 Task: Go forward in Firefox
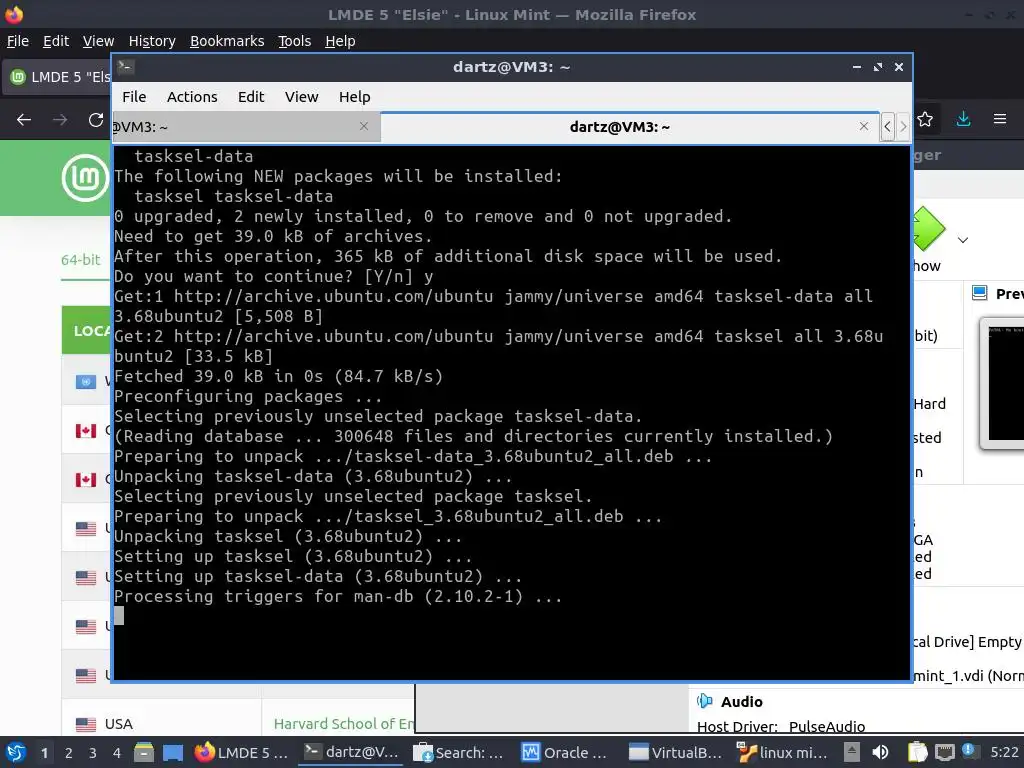[x=59, y=120]
